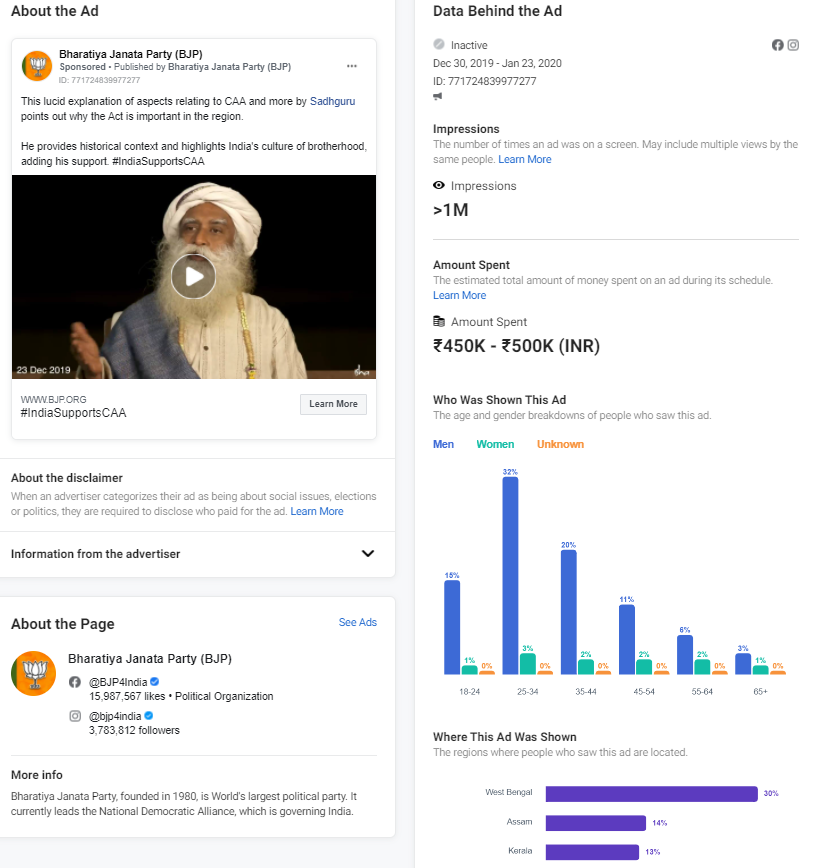Click the megaphone icon below the ad ID
815x868 pixels.
(438, 97)
